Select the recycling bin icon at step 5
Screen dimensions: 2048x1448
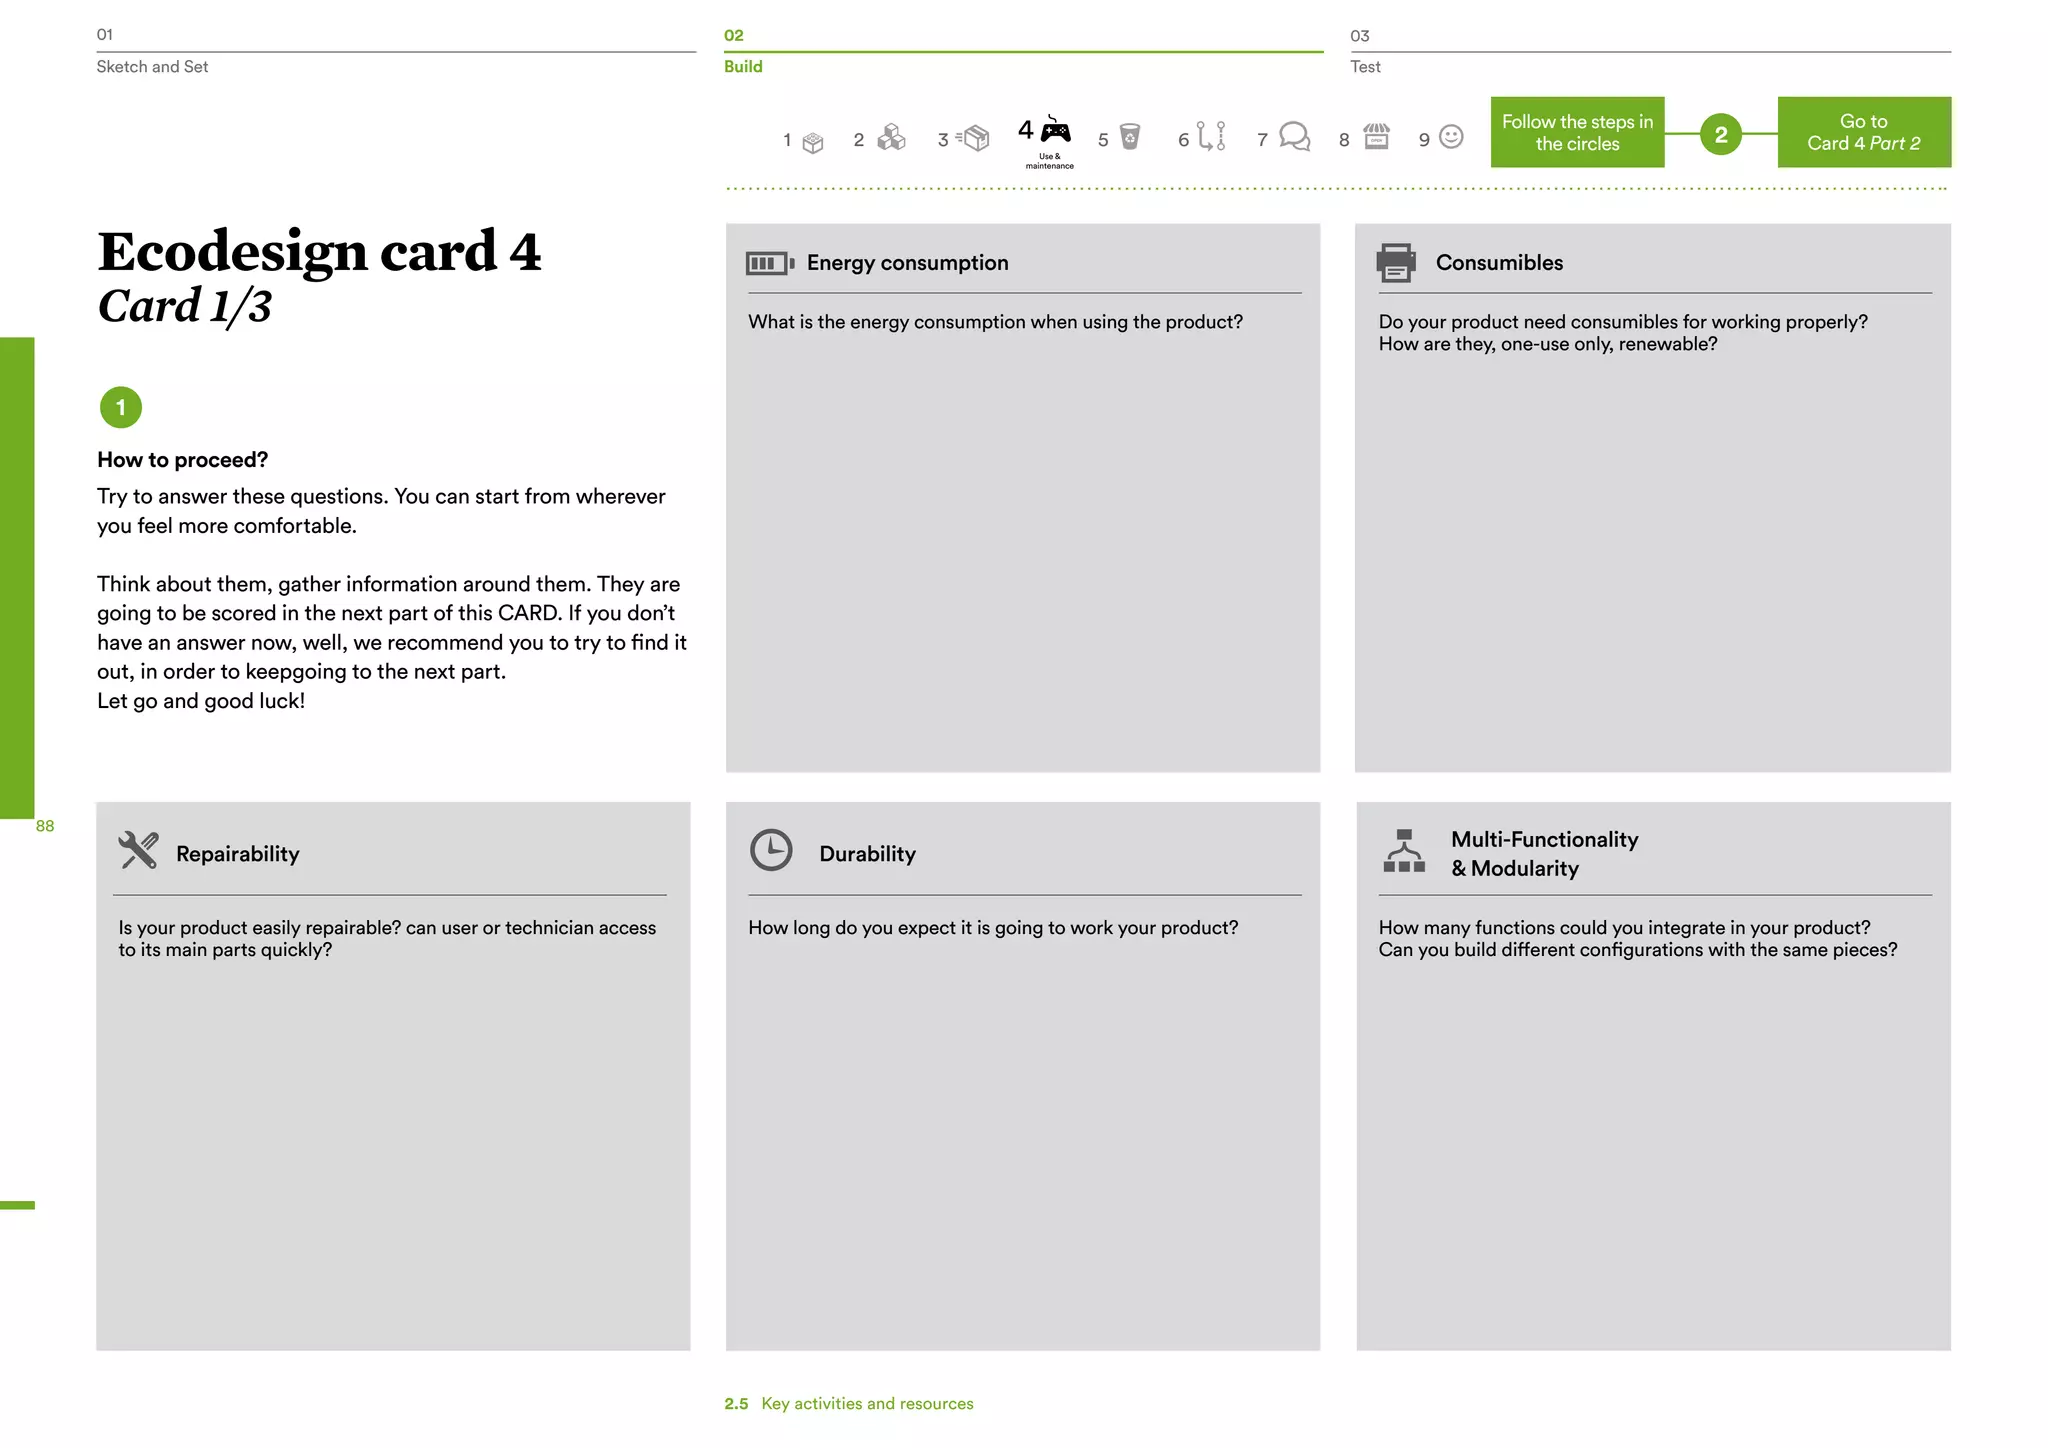1130,136
